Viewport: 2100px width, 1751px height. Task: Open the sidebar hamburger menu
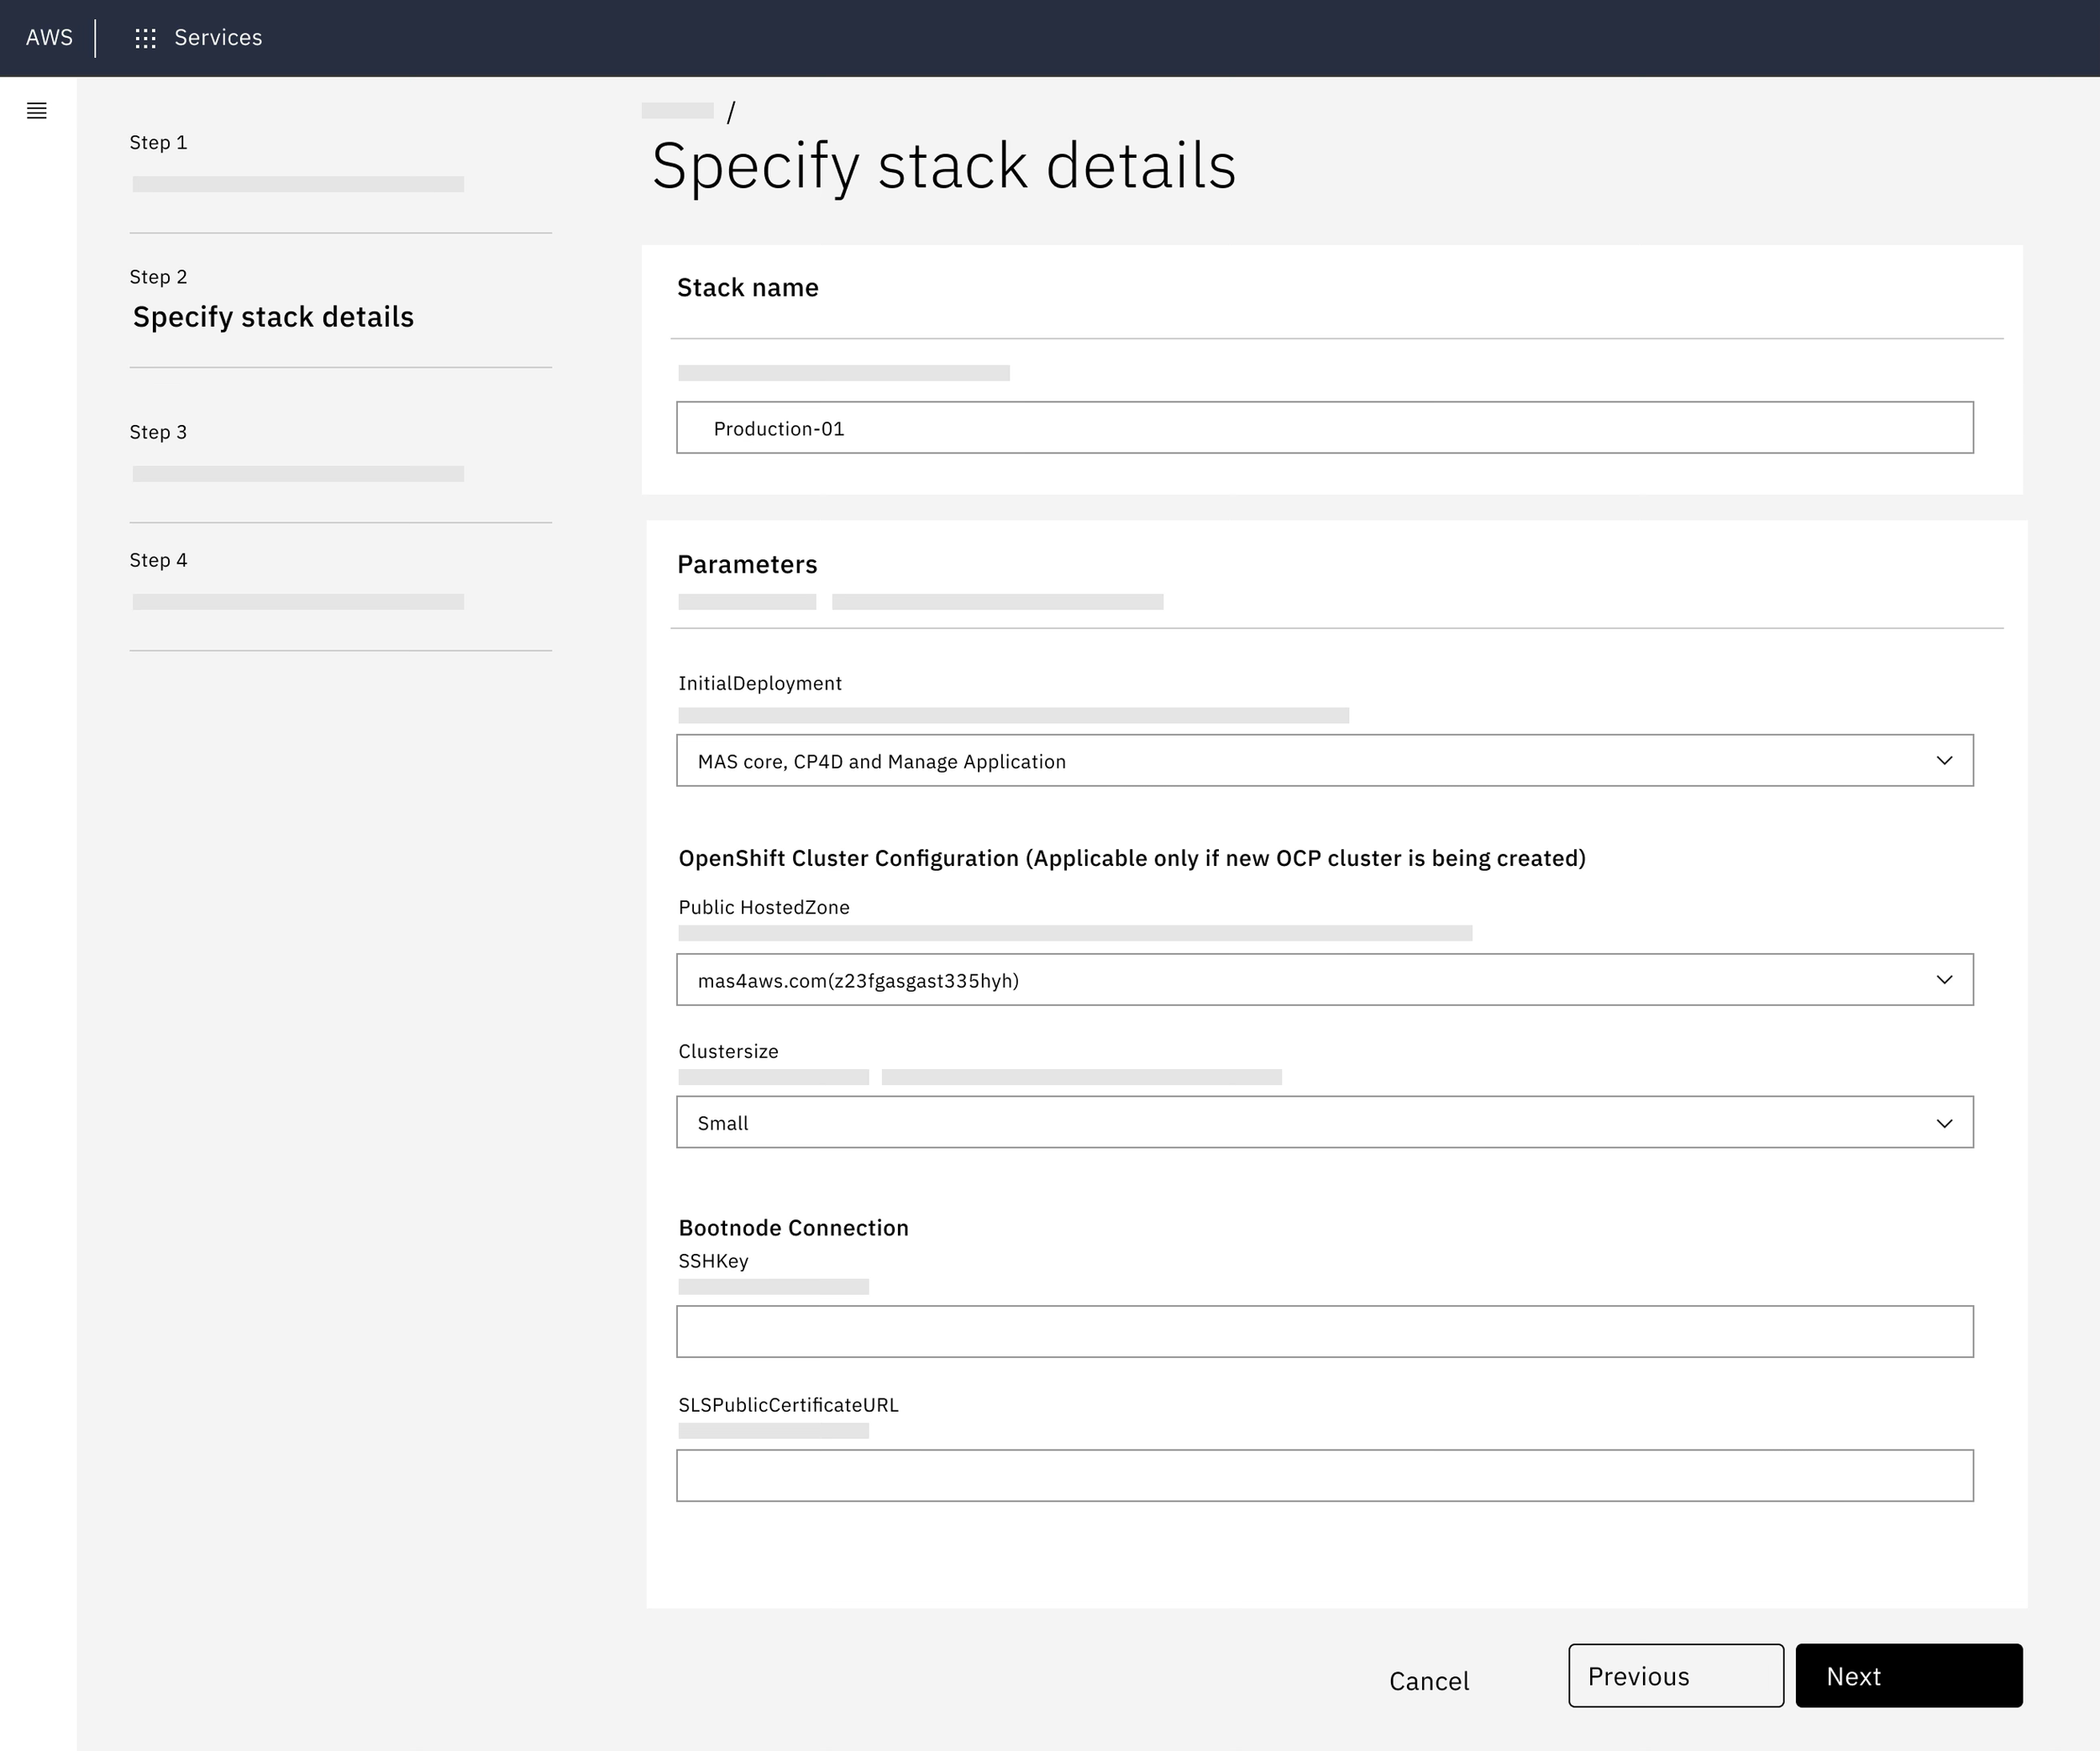tap(37, 111)
